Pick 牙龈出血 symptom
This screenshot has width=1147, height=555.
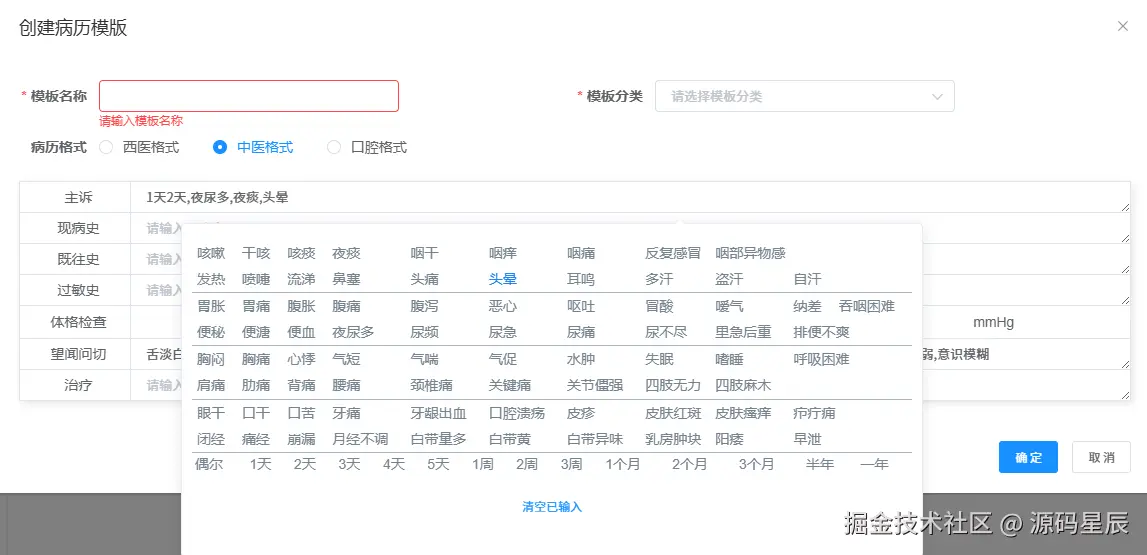pos(439,413)
